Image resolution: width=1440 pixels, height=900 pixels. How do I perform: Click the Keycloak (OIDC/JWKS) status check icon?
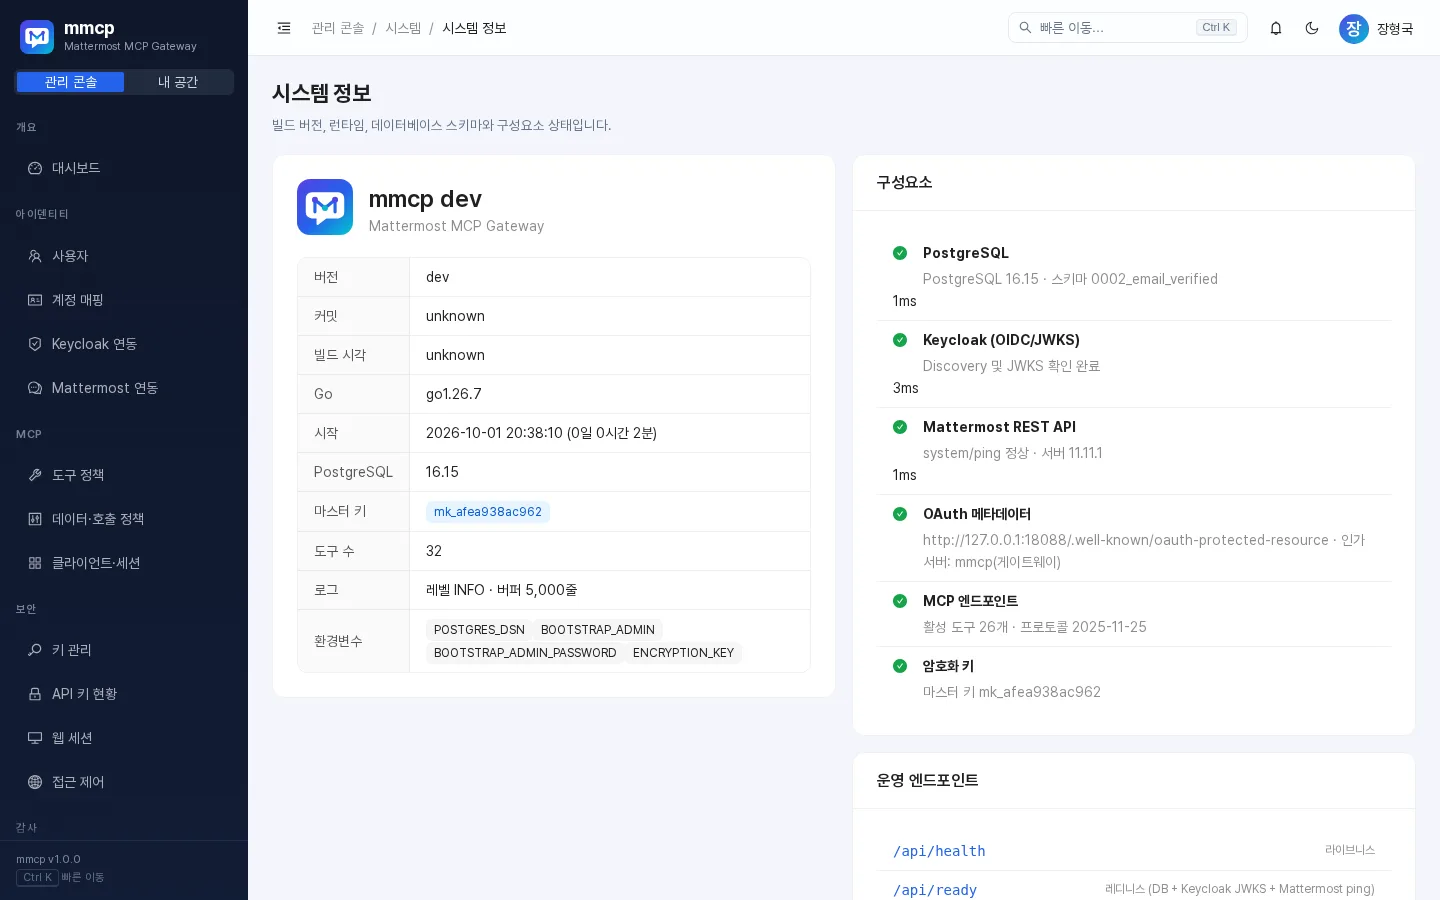[900, 340]
